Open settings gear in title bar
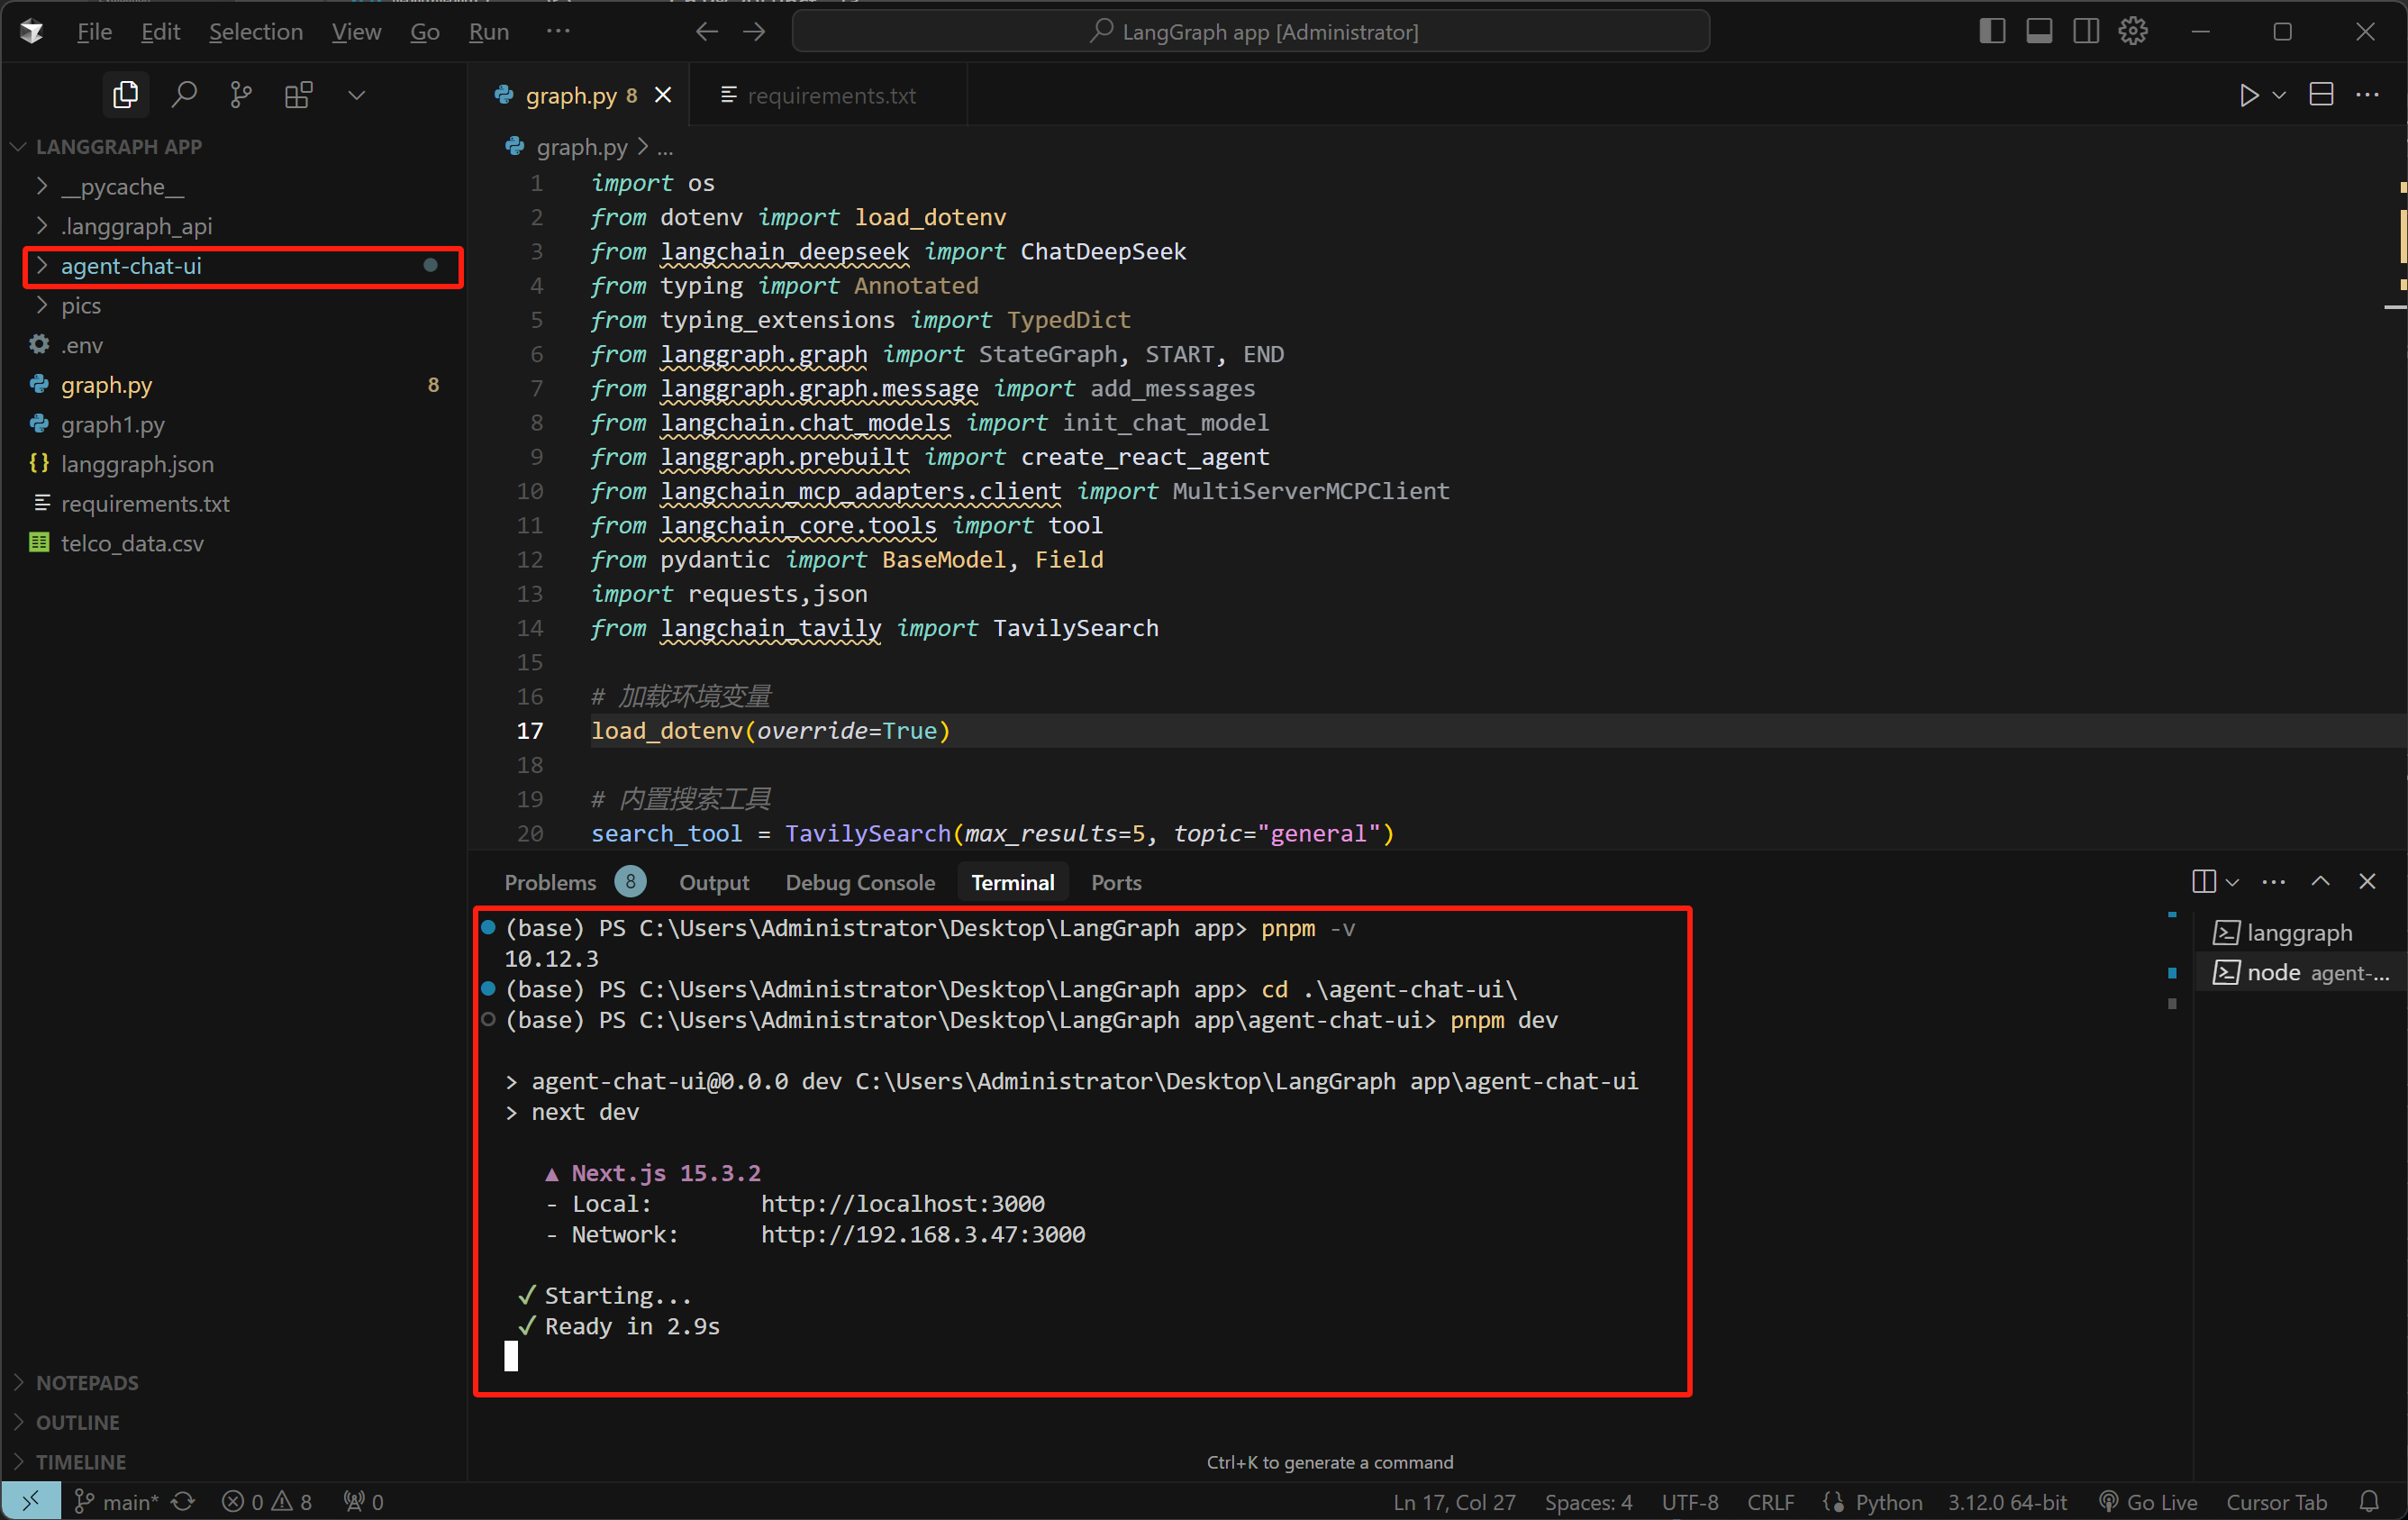 click(2133, 32)
